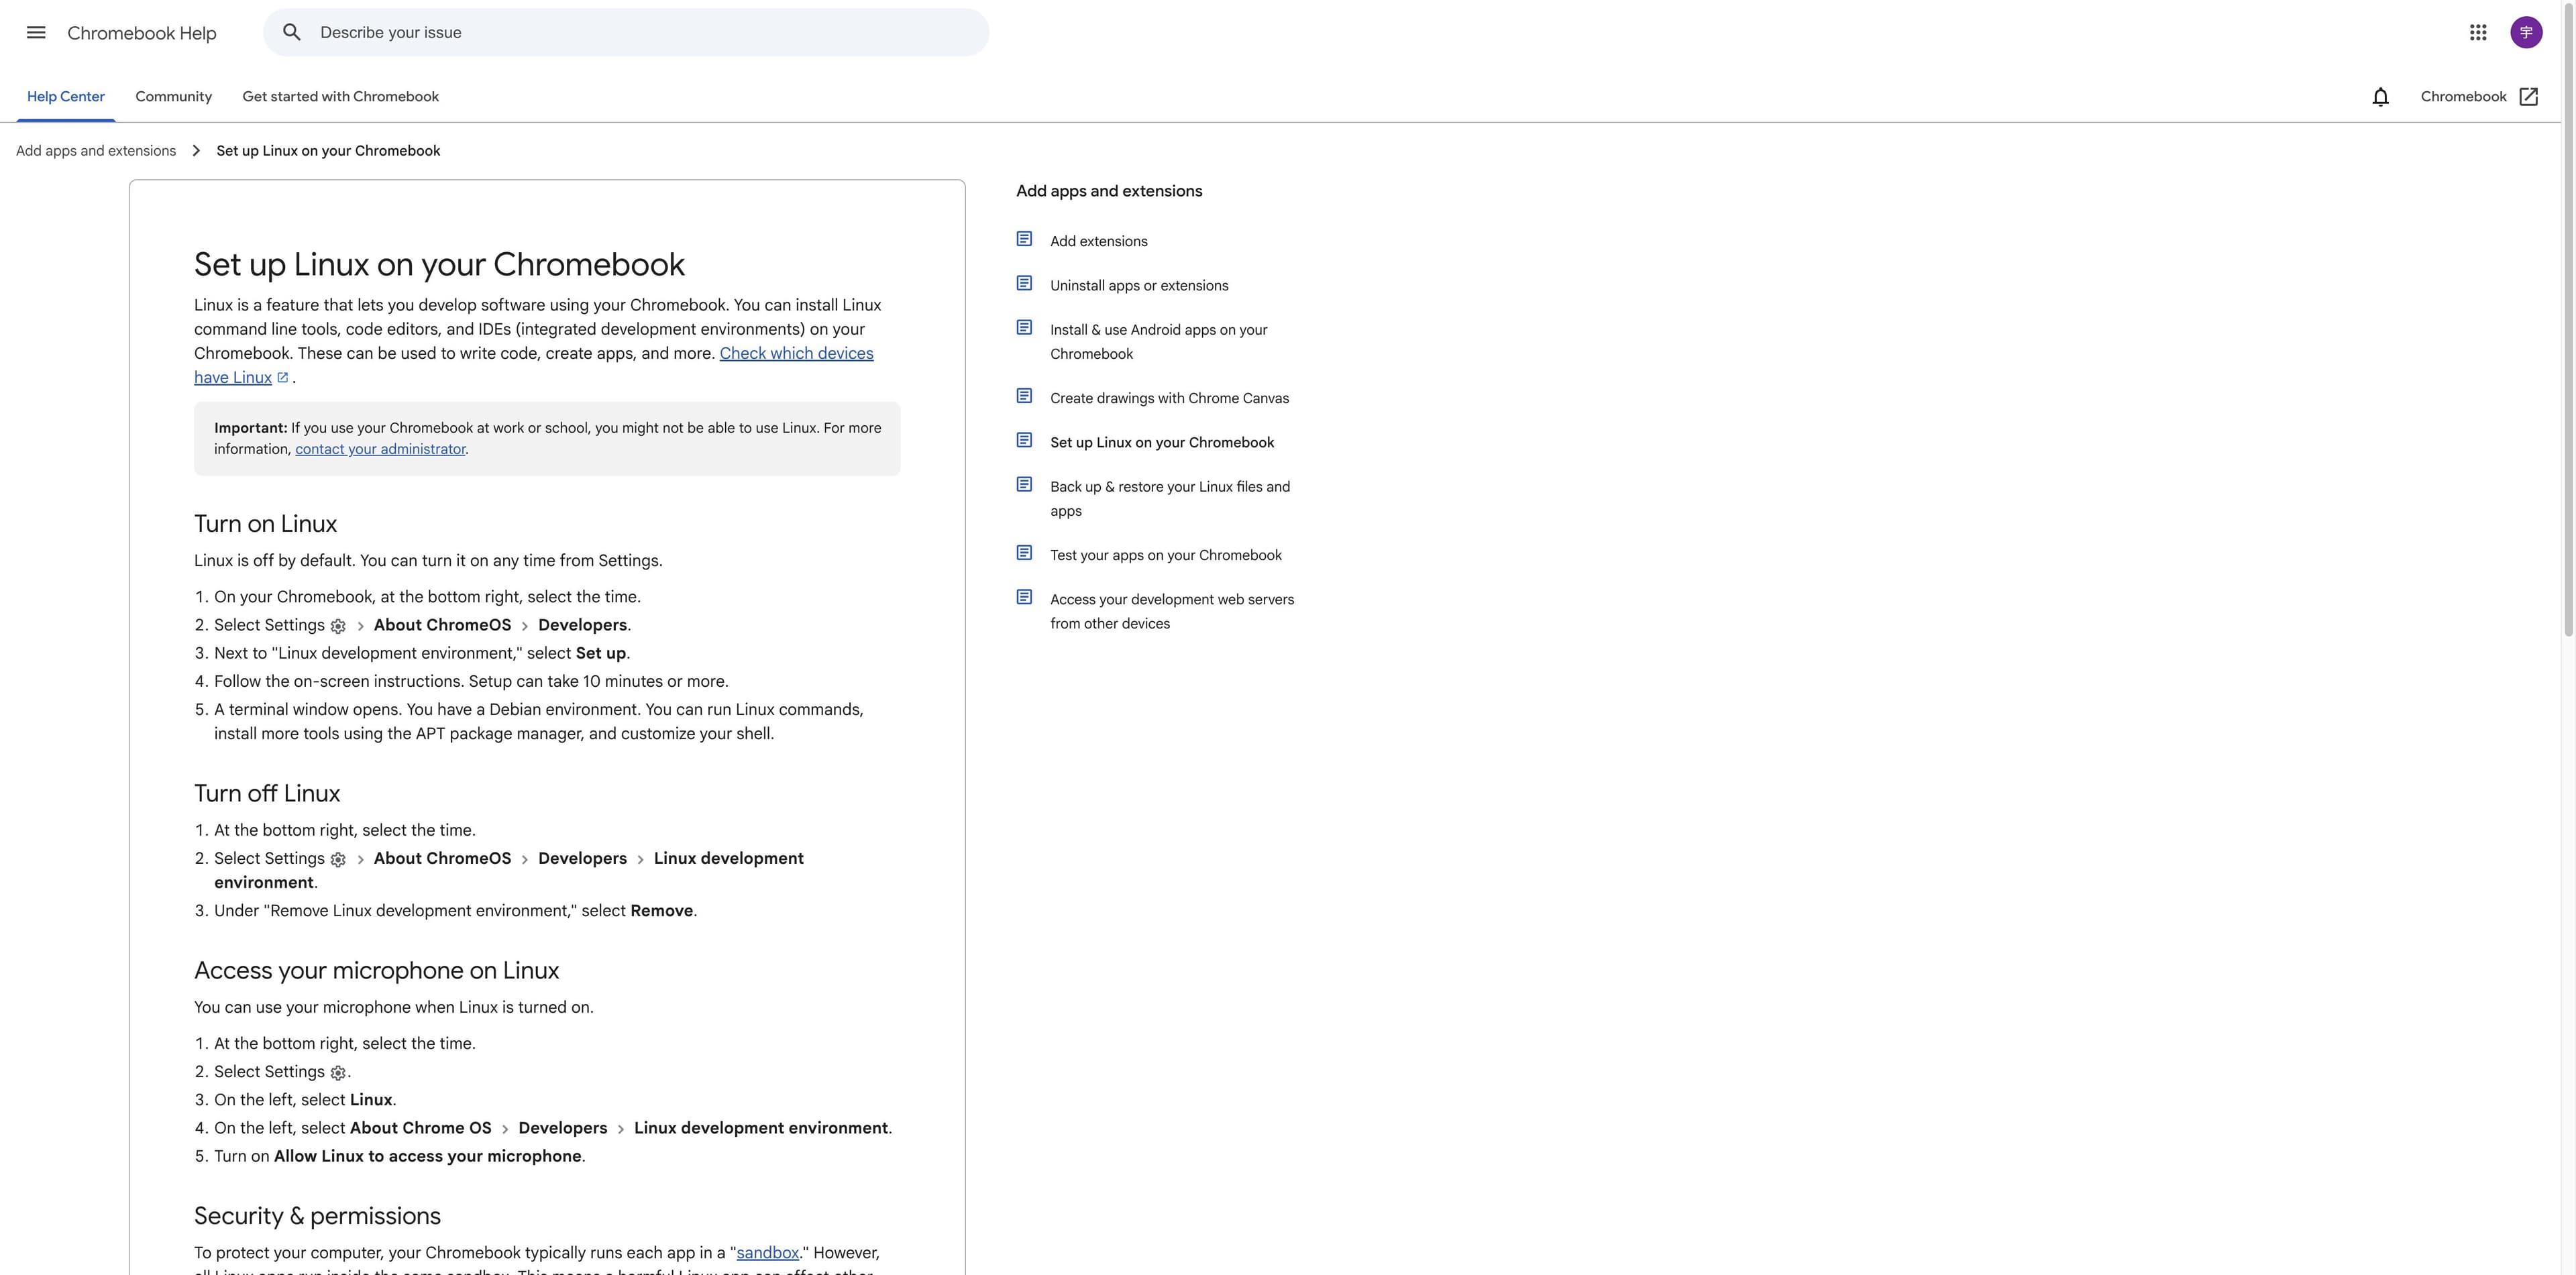Click Settings gear icon in Turn off Linux steps
The image size is (2576, 1275).
click(338, 860)
